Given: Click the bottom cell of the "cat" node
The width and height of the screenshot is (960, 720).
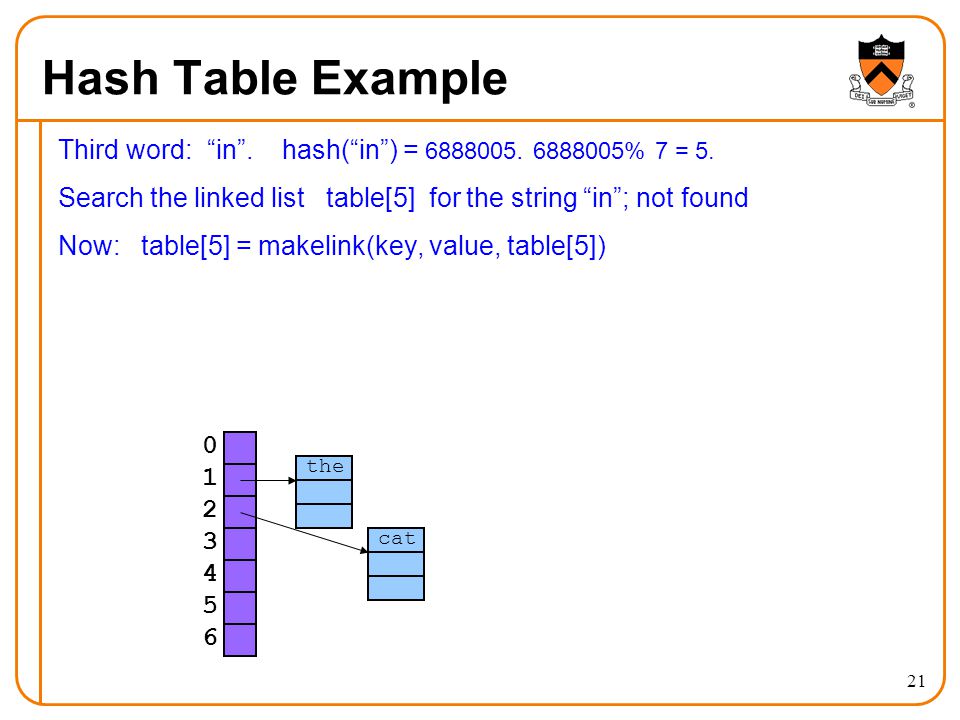Looking at the screenshot, I should click(396, 588).
